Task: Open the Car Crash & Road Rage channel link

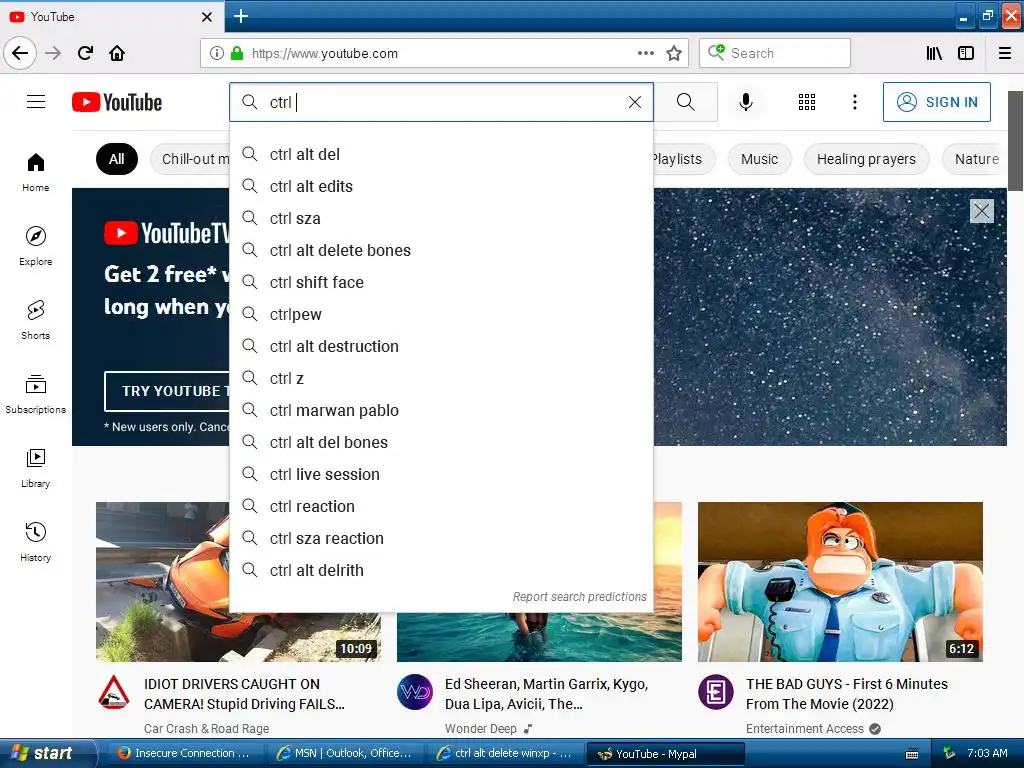Action: coord(206,729)
